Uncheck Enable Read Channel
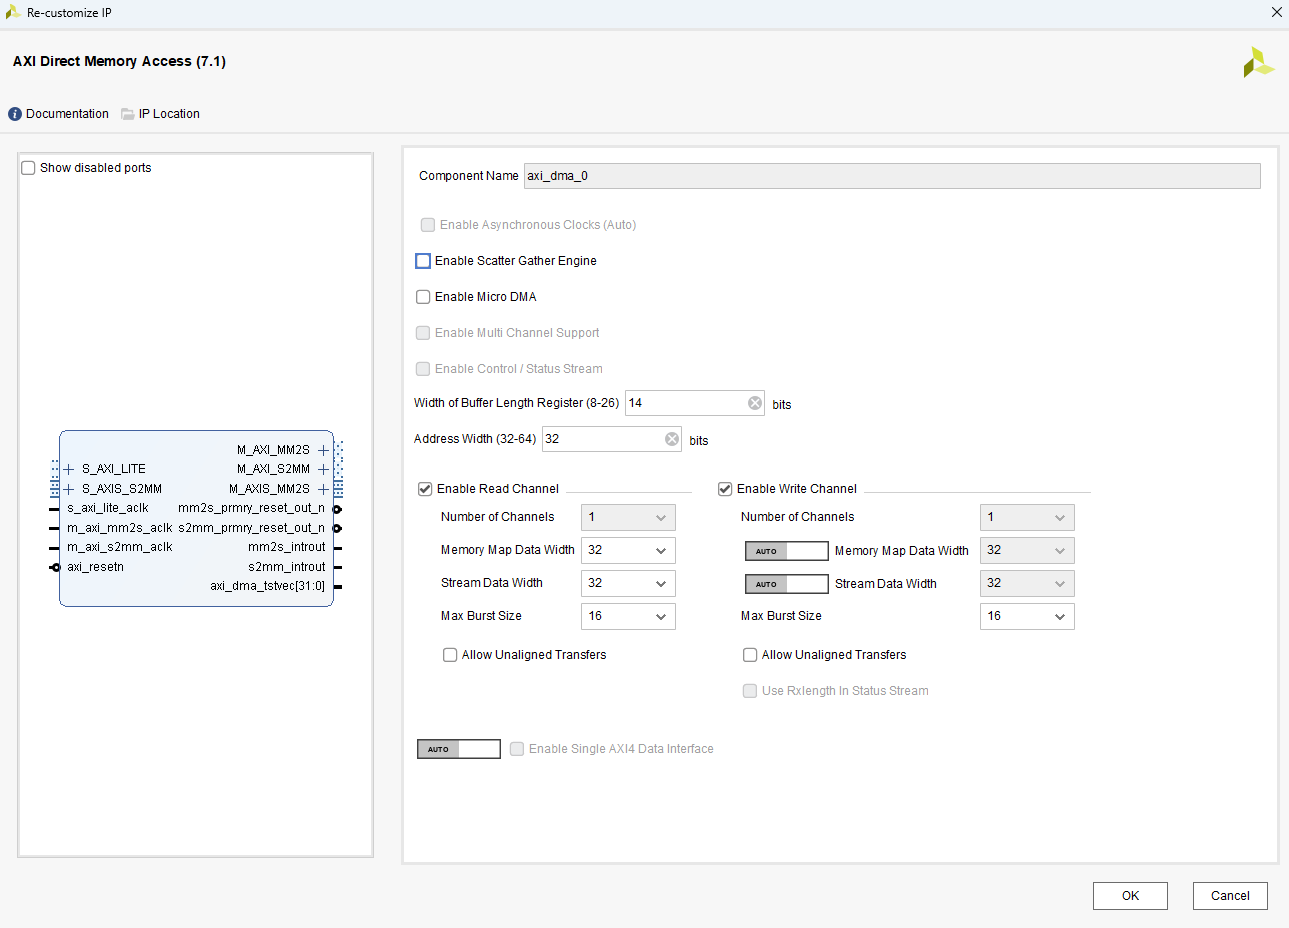Viewport: 1289px width, 928px height. tap(425, 489)
